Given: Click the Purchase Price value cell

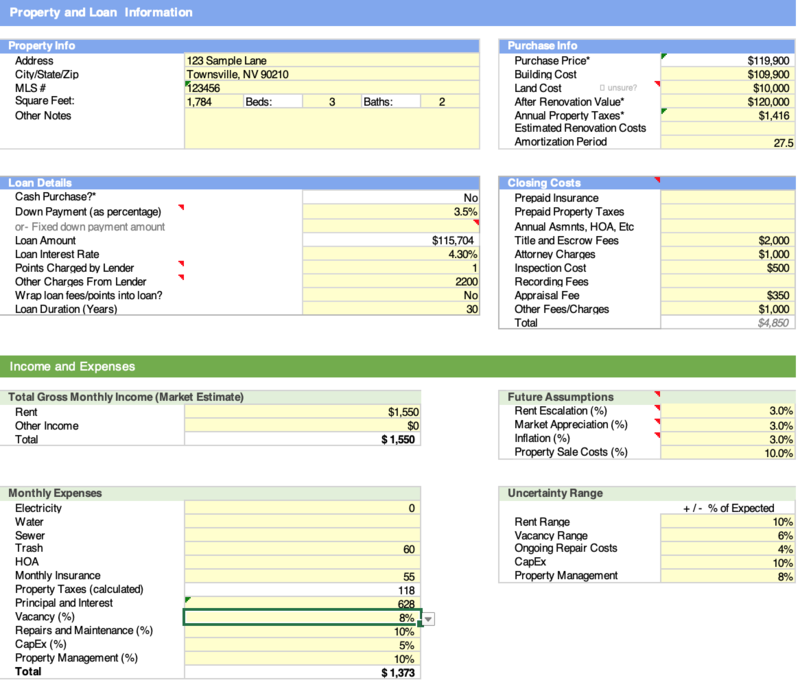Looking at the screenshot, I should [x=727, y=60].
